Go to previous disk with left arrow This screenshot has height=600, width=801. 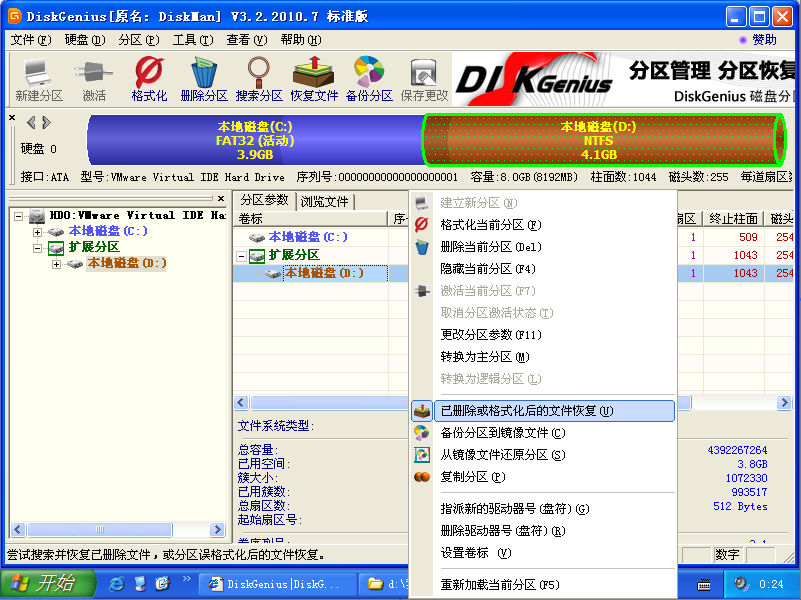tap(31, 123)
